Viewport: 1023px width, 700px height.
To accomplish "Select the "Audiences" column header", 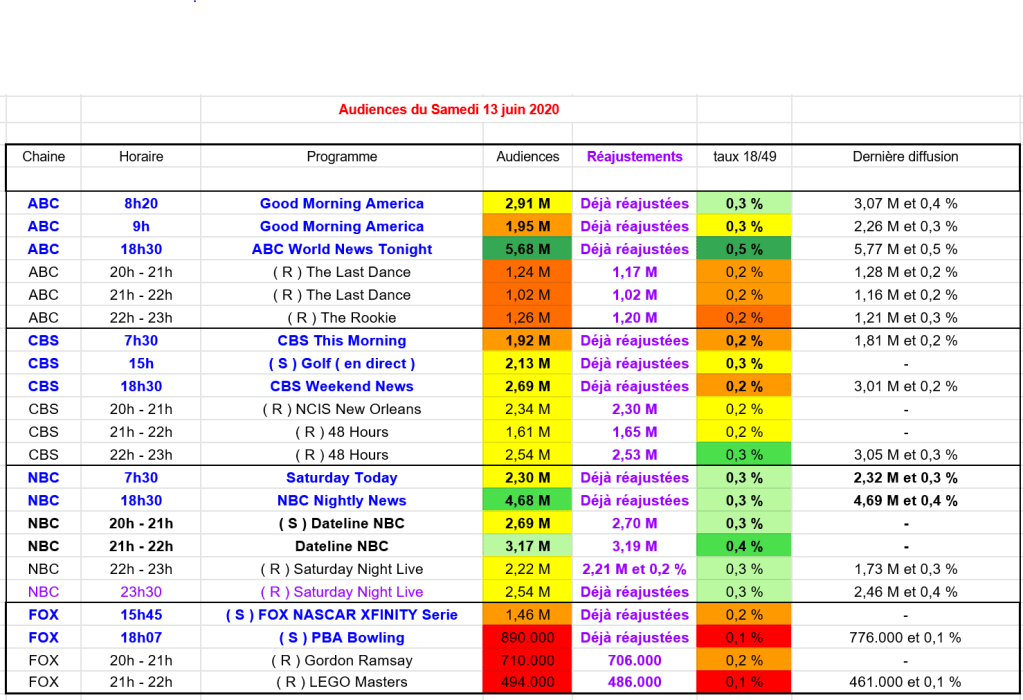I will click(528, 156).
